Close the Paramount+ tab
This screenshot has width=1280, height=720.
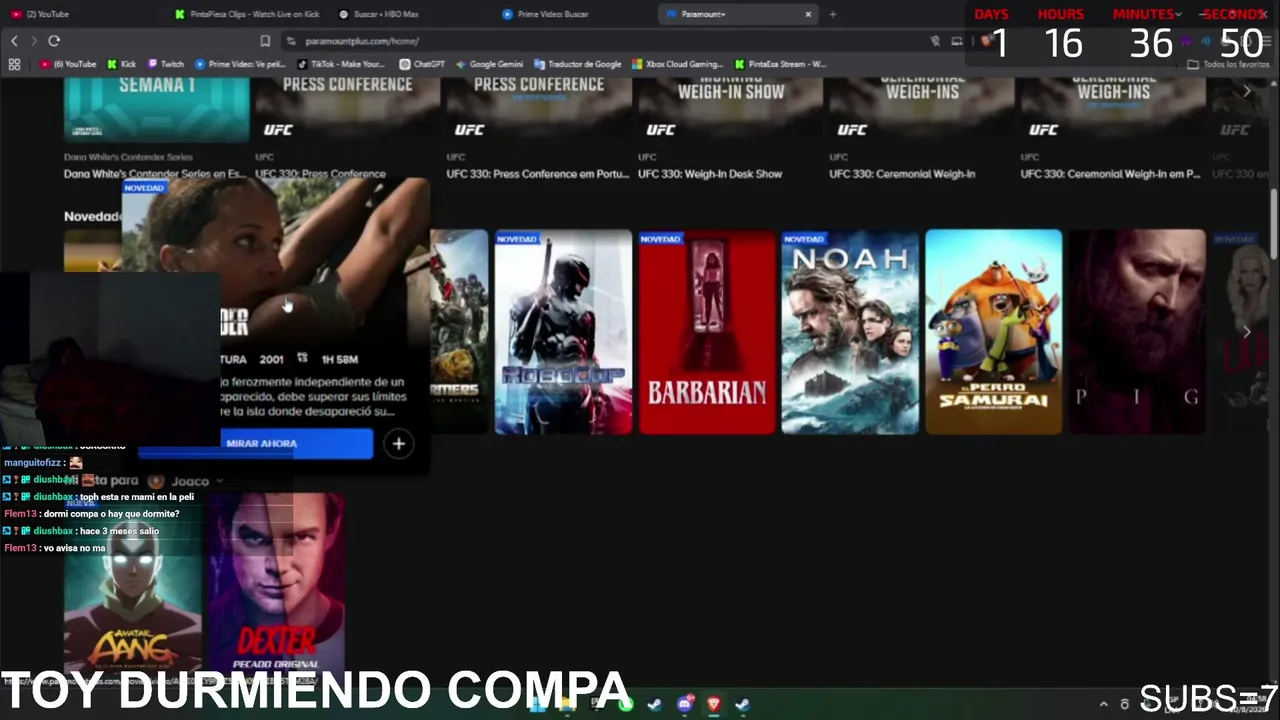point(808,14)
